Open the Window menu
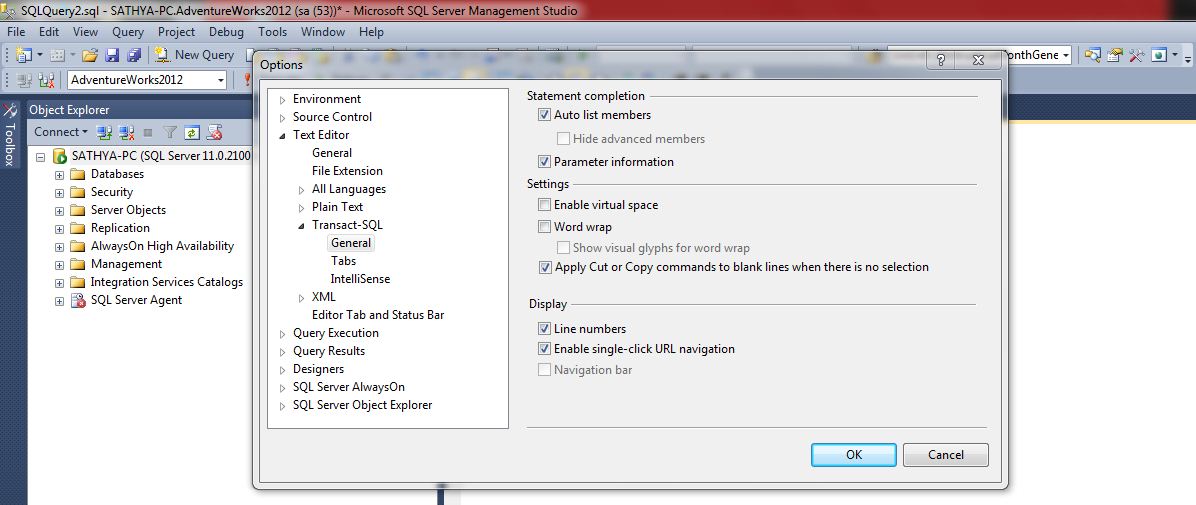 tap(323, 32)
